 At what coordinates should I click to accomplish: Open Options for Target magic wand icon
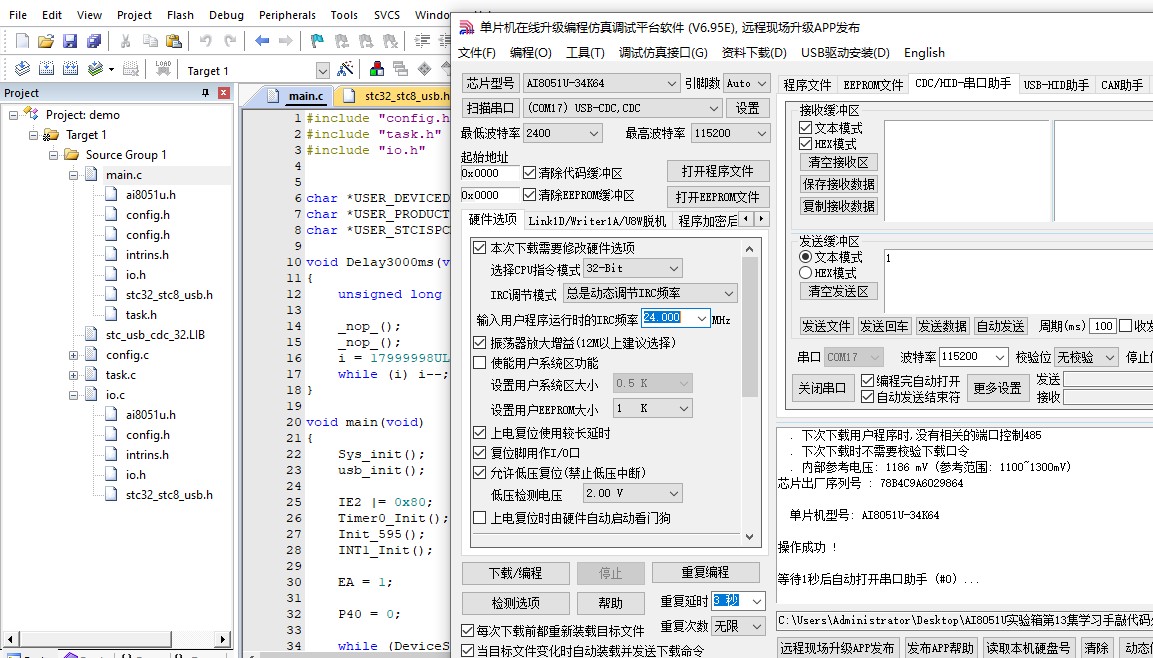coord(345,70)
